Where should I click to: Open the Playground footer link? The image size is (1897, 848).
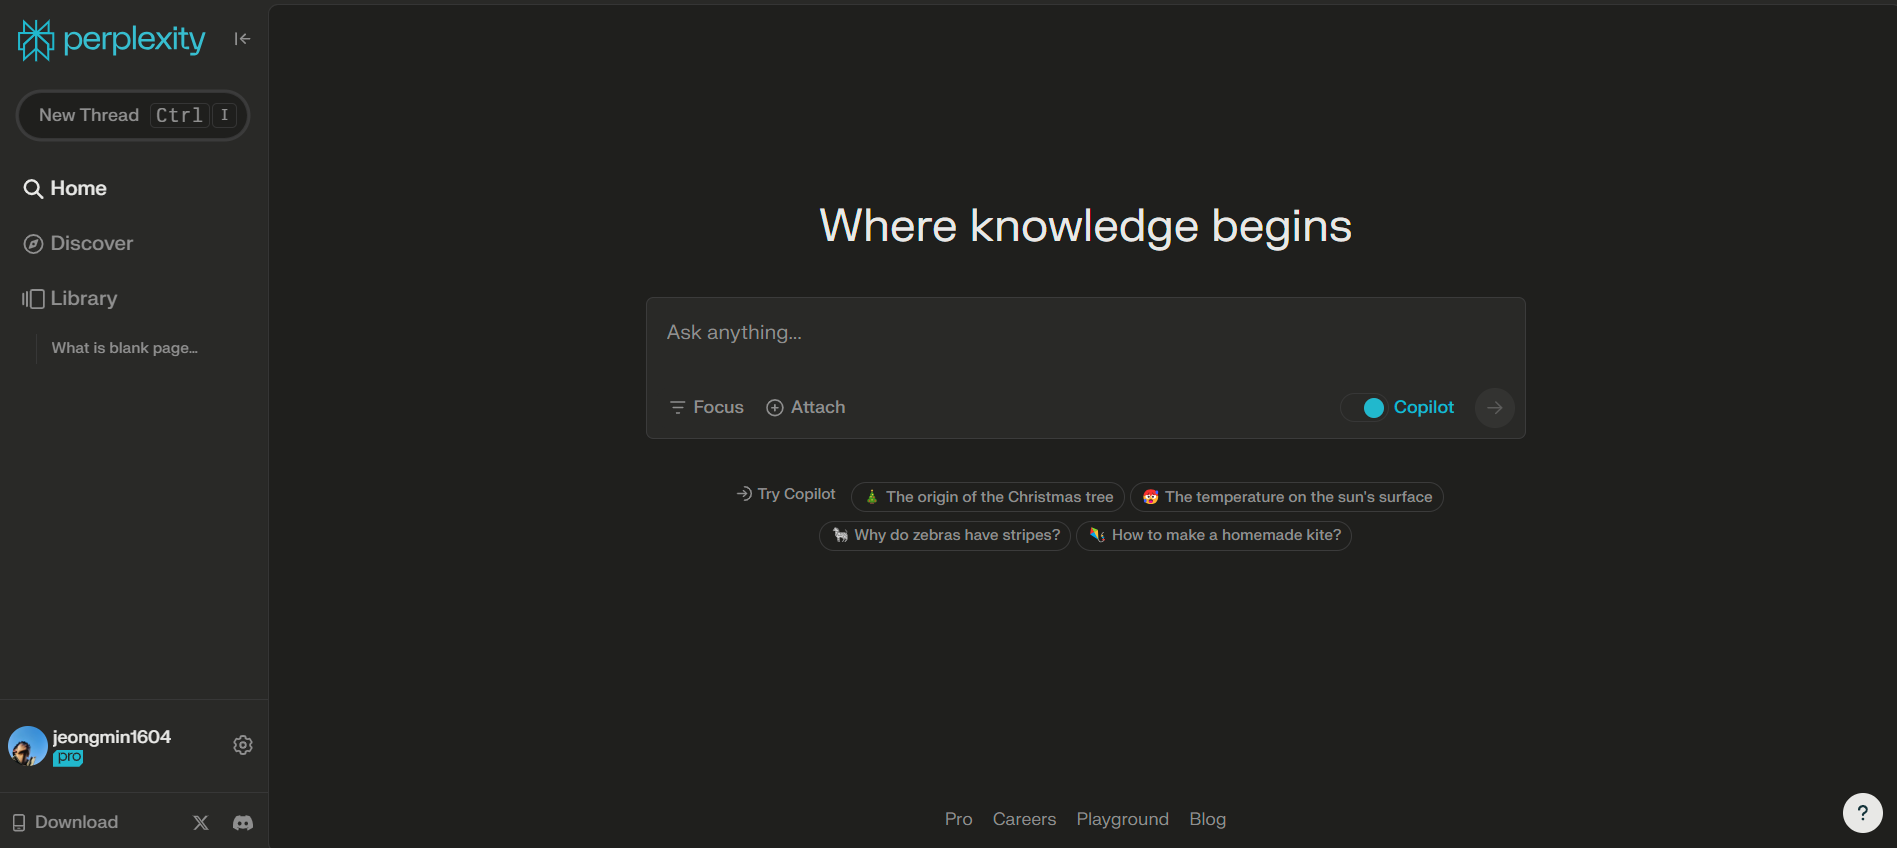pyautogui.click(x=1122, y=819)
